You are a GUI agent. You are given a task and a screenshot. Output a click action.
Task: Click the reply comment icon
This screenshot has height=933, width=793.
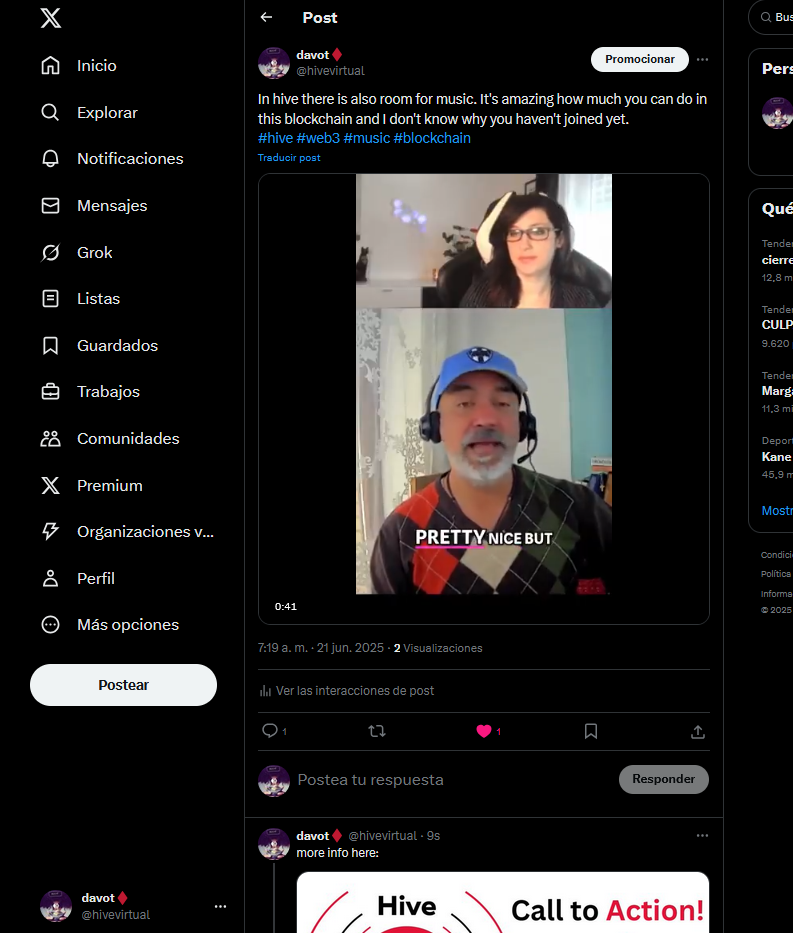270,731
